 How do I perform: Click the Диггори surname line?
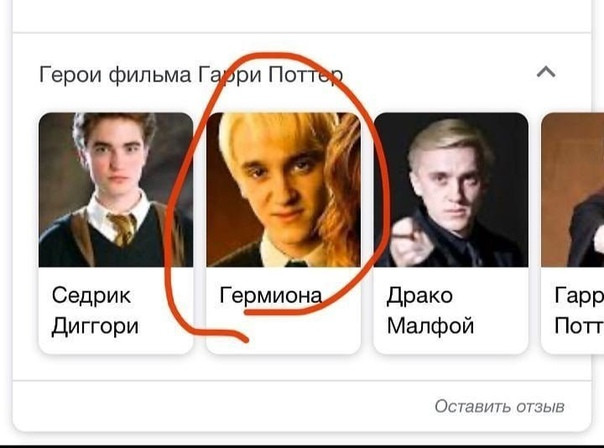pyautogui.click(x=95, y=326)
